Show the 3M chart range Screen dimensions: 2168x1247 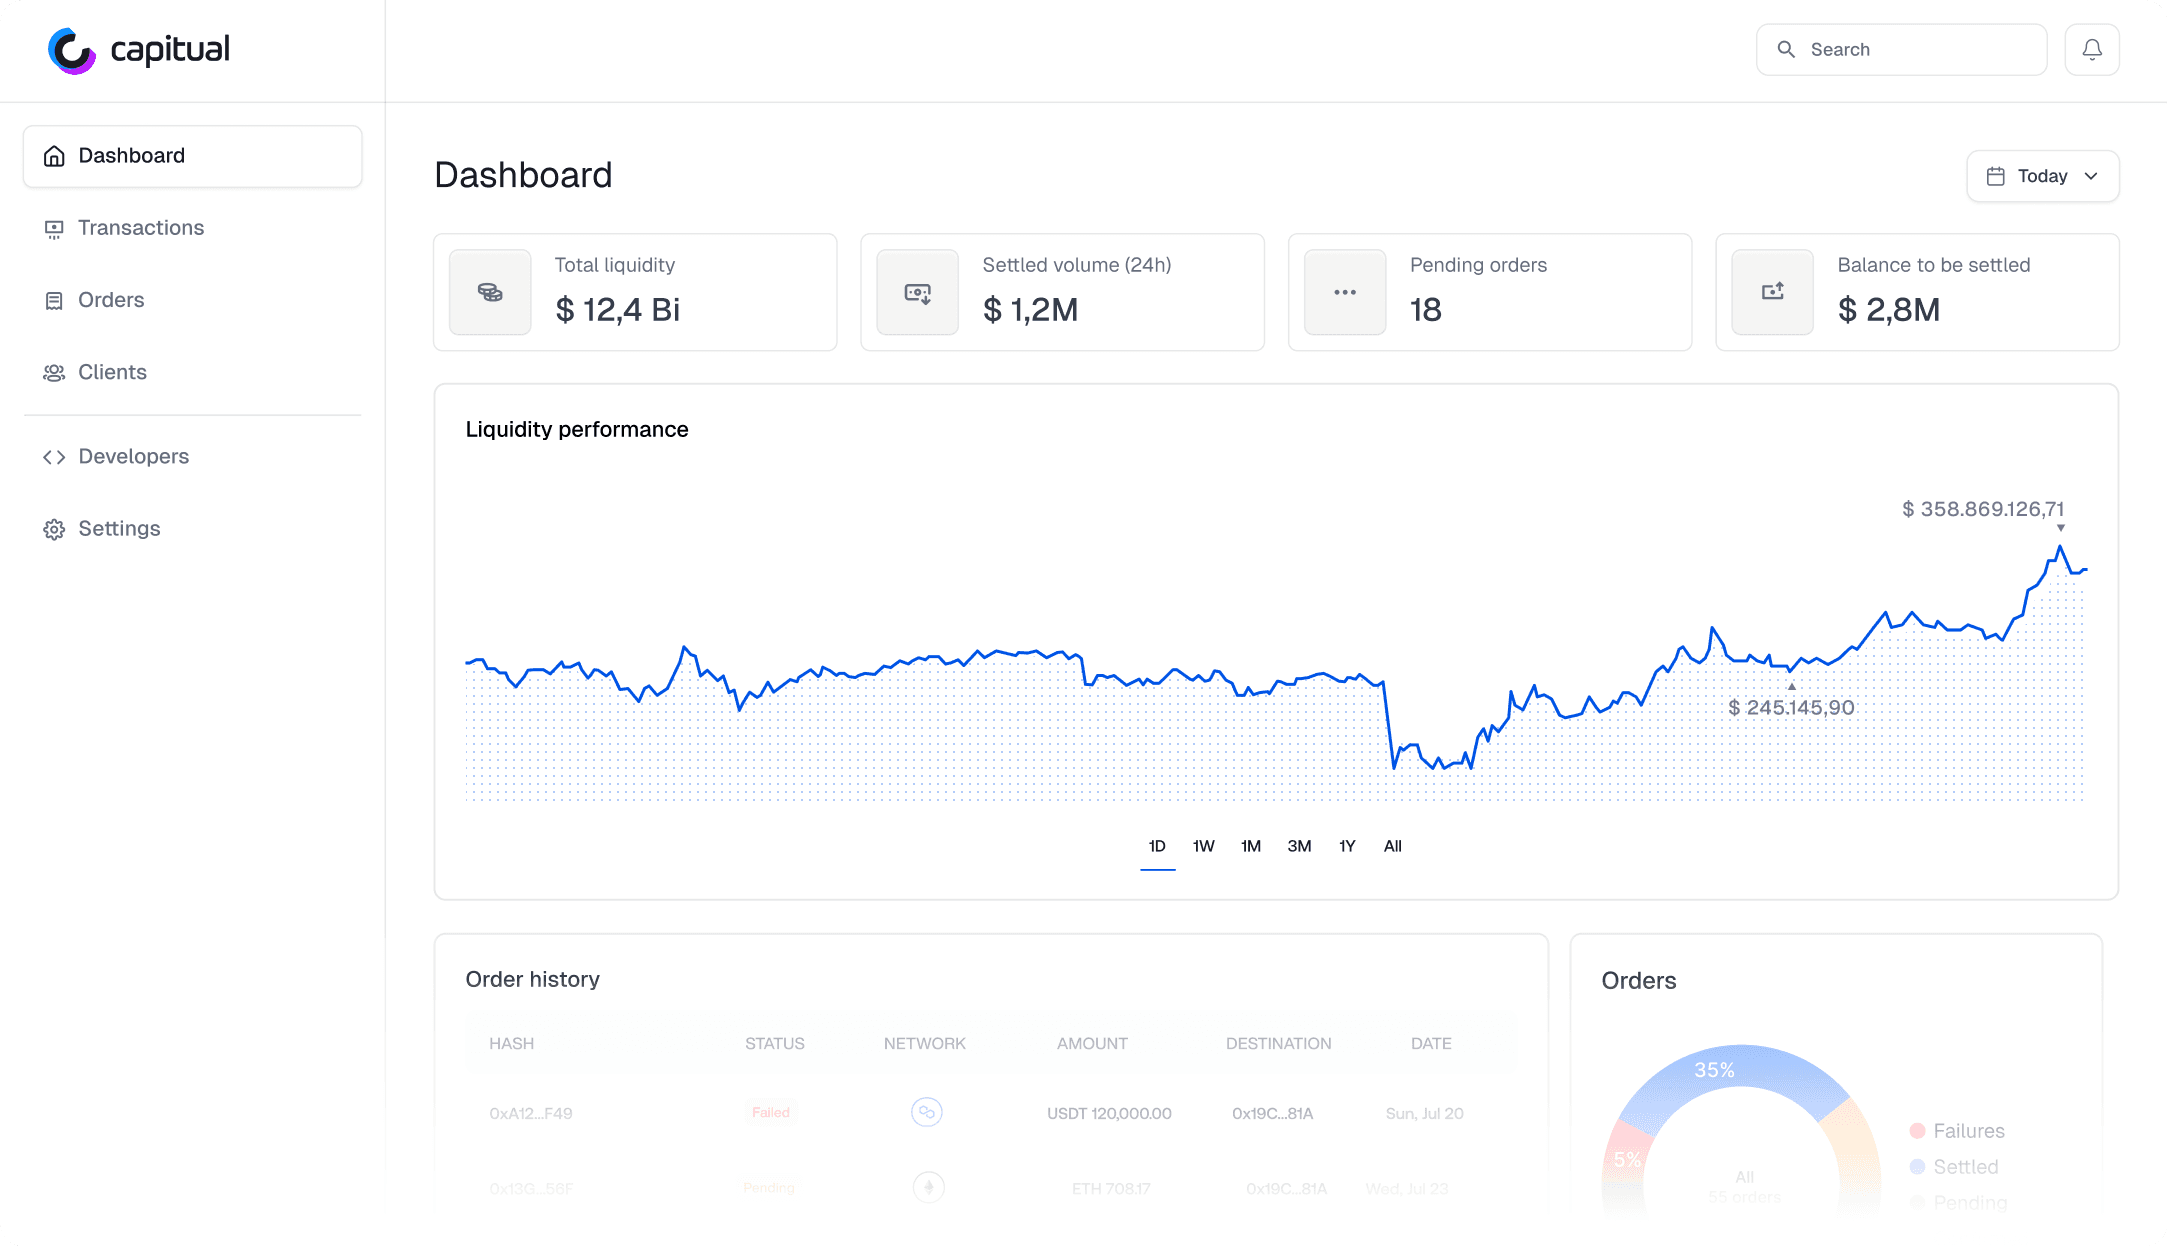pos(1299,846)
